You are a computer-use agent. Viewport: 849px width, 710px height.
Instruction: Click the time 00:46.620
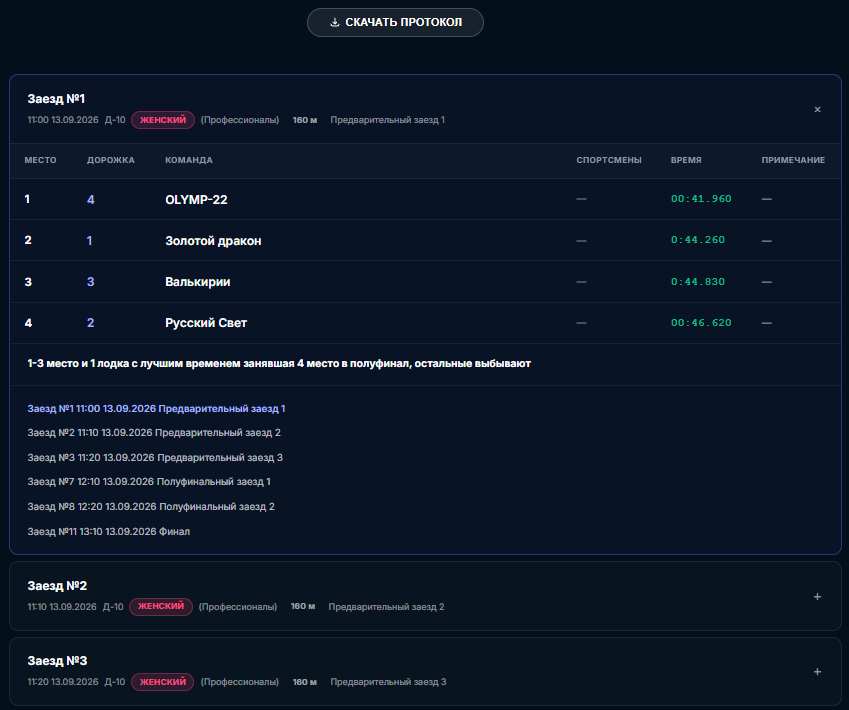[x=701, y=323]
